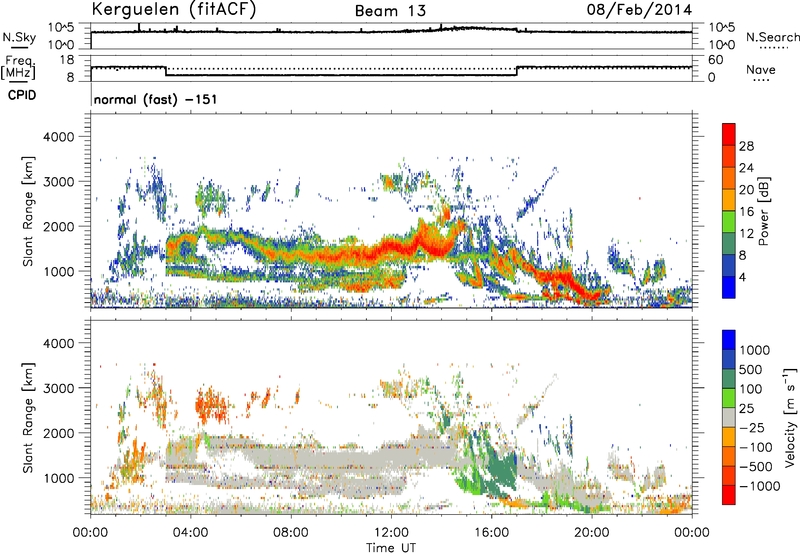Select the "28" power colorbar label
The image size is (800, 554).
point(746,146)
